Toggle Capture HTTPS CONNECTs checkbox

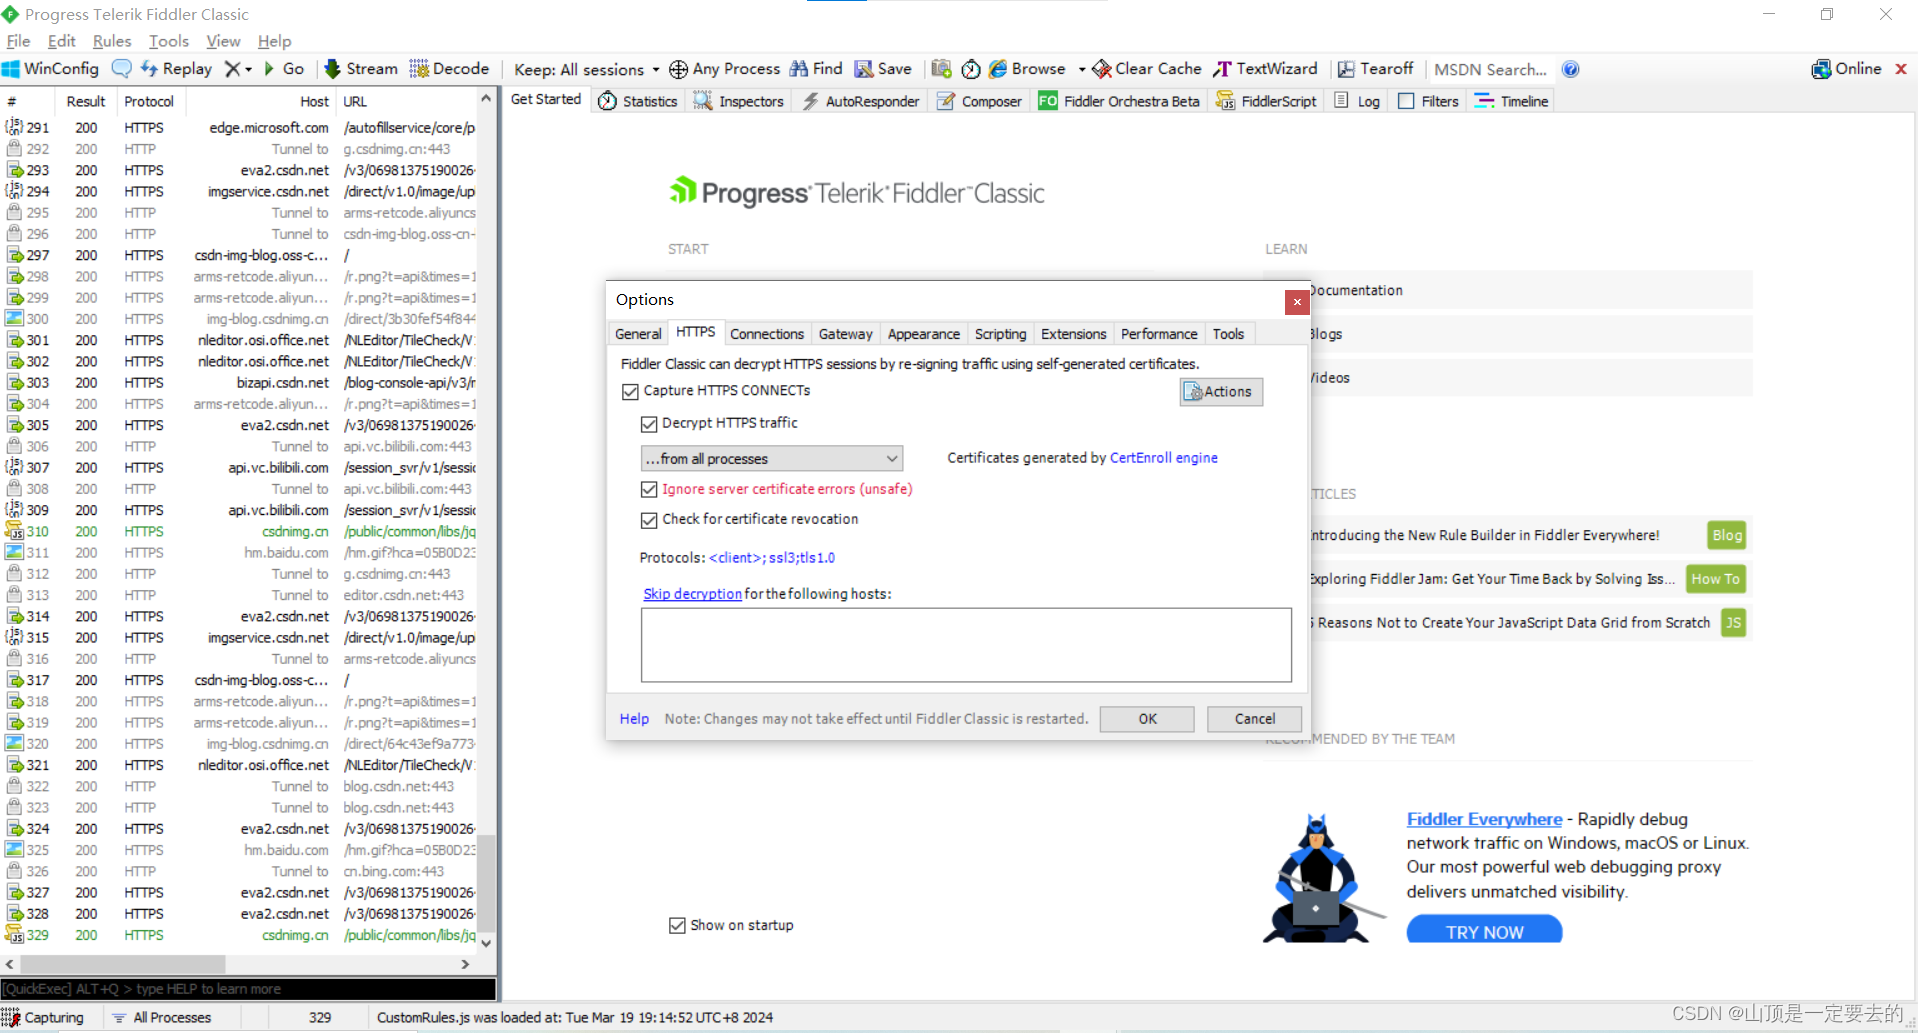click(630, 391)
